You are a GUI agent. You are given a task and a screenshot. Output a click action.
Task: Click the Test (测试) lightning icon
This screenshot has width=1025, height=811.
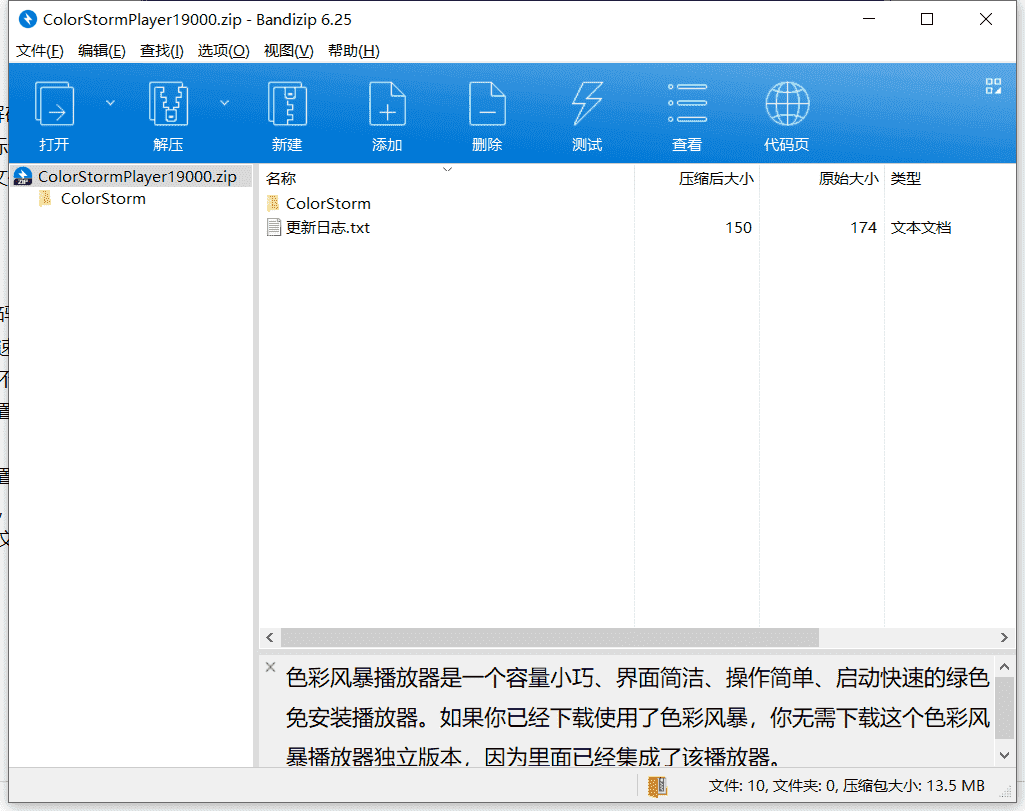click(x=587, y=103)
